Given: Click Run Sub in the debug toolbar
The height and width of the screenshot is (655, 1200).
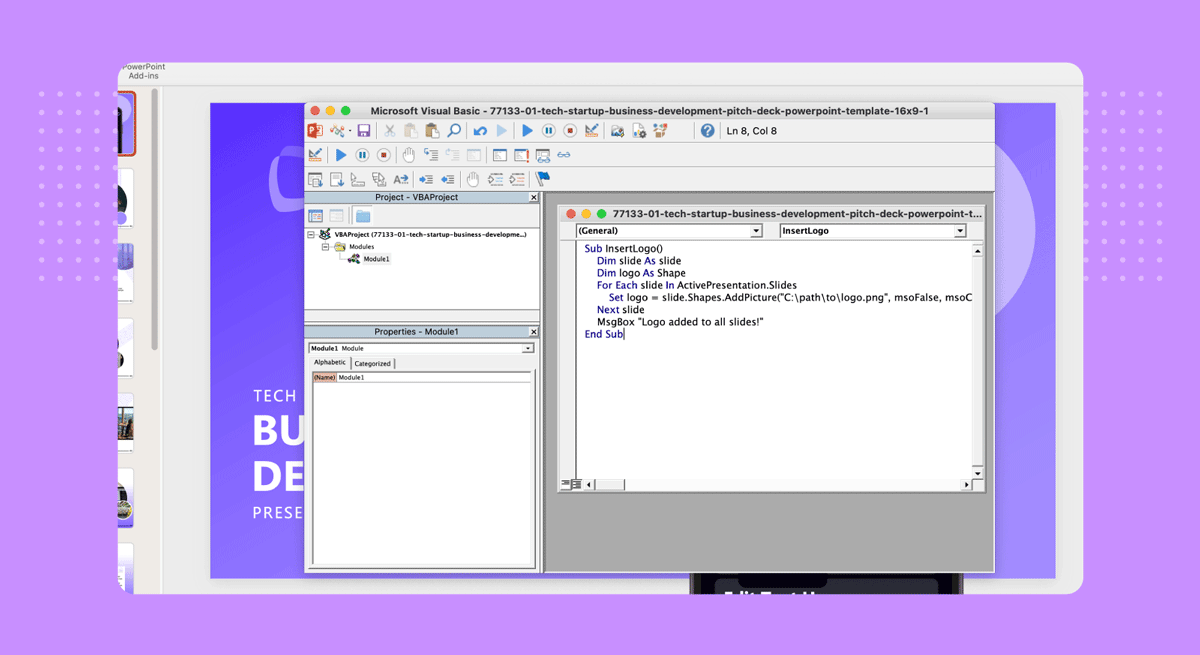Looking at the screenshot, I should point(341,155).
